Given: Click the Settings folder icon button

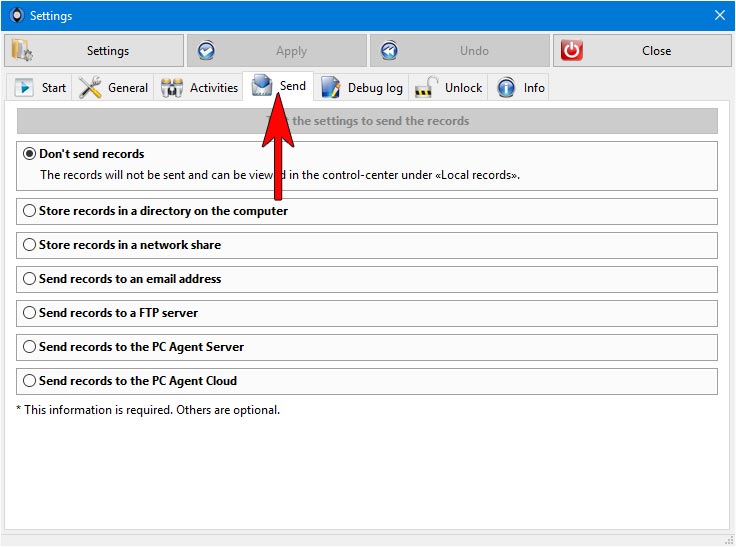Looking at the screenshot, I should pos(22,51).
